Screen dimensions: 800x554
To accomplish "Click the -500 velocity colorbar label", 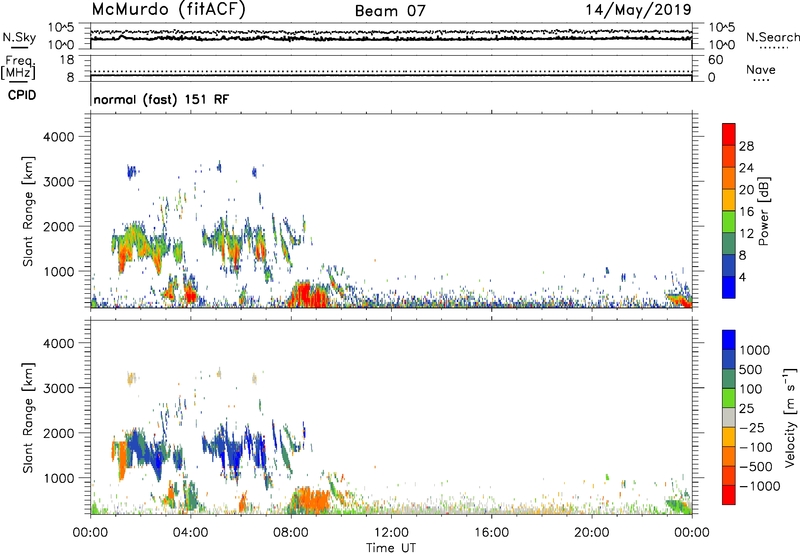I will 756,467.
